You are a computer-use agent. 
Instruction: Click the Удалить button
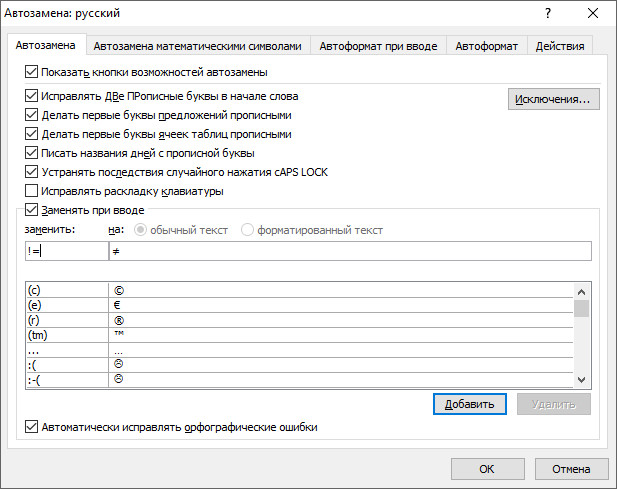click(554, 404)
